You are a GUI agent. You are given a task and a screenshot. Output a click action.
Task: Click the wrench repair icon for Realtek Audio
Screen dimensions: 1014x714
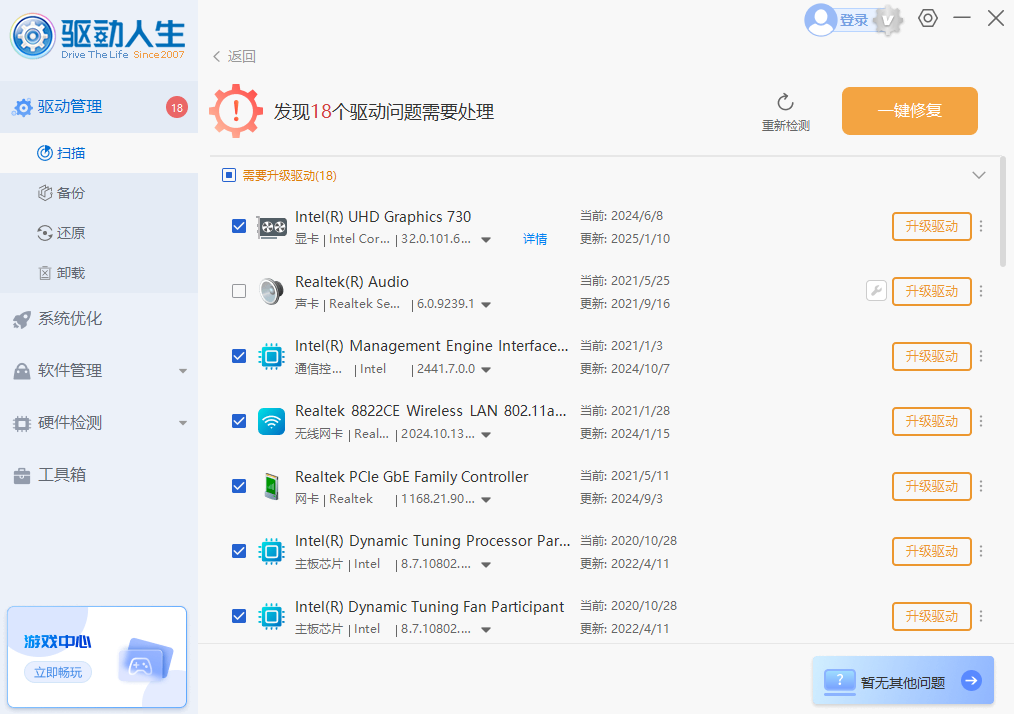[x=876, y=291]
